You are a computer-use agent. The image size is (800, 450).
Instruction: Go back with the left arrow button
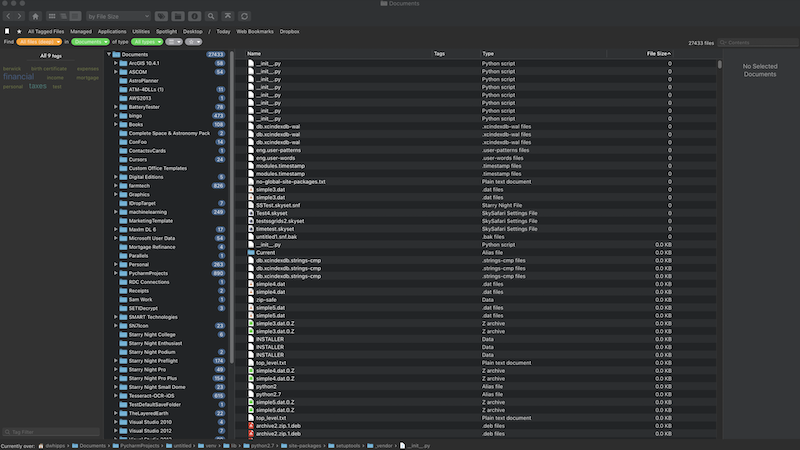point(10,17)
